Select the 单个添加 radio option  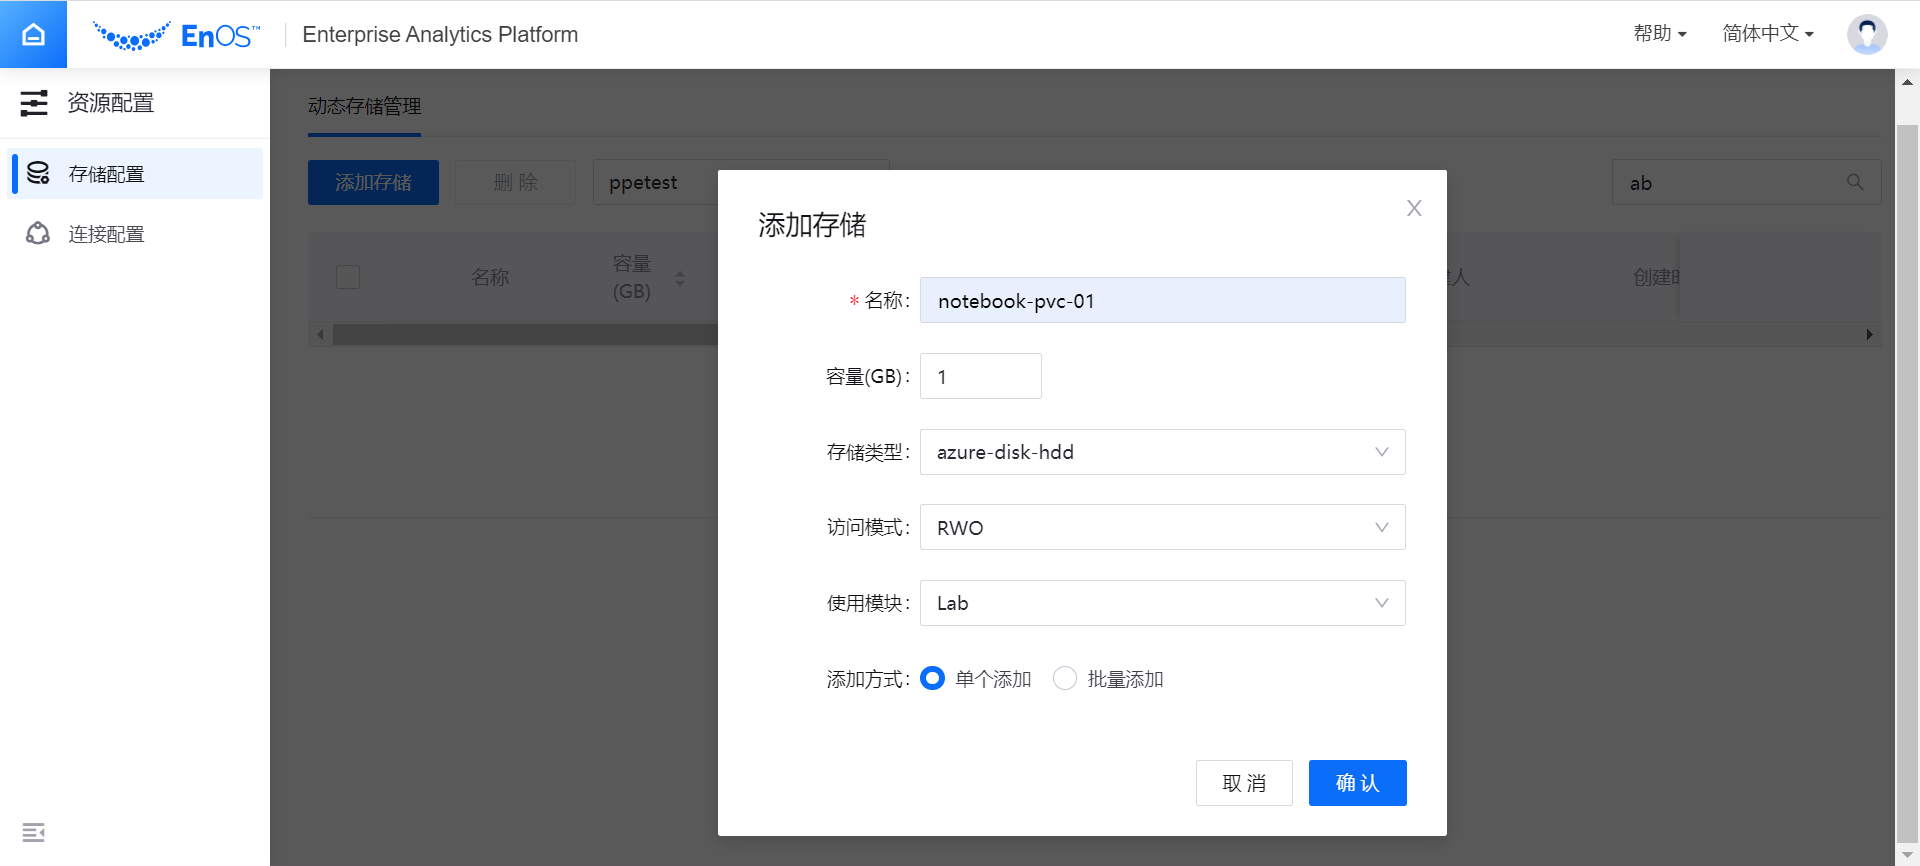click(932, 678)
